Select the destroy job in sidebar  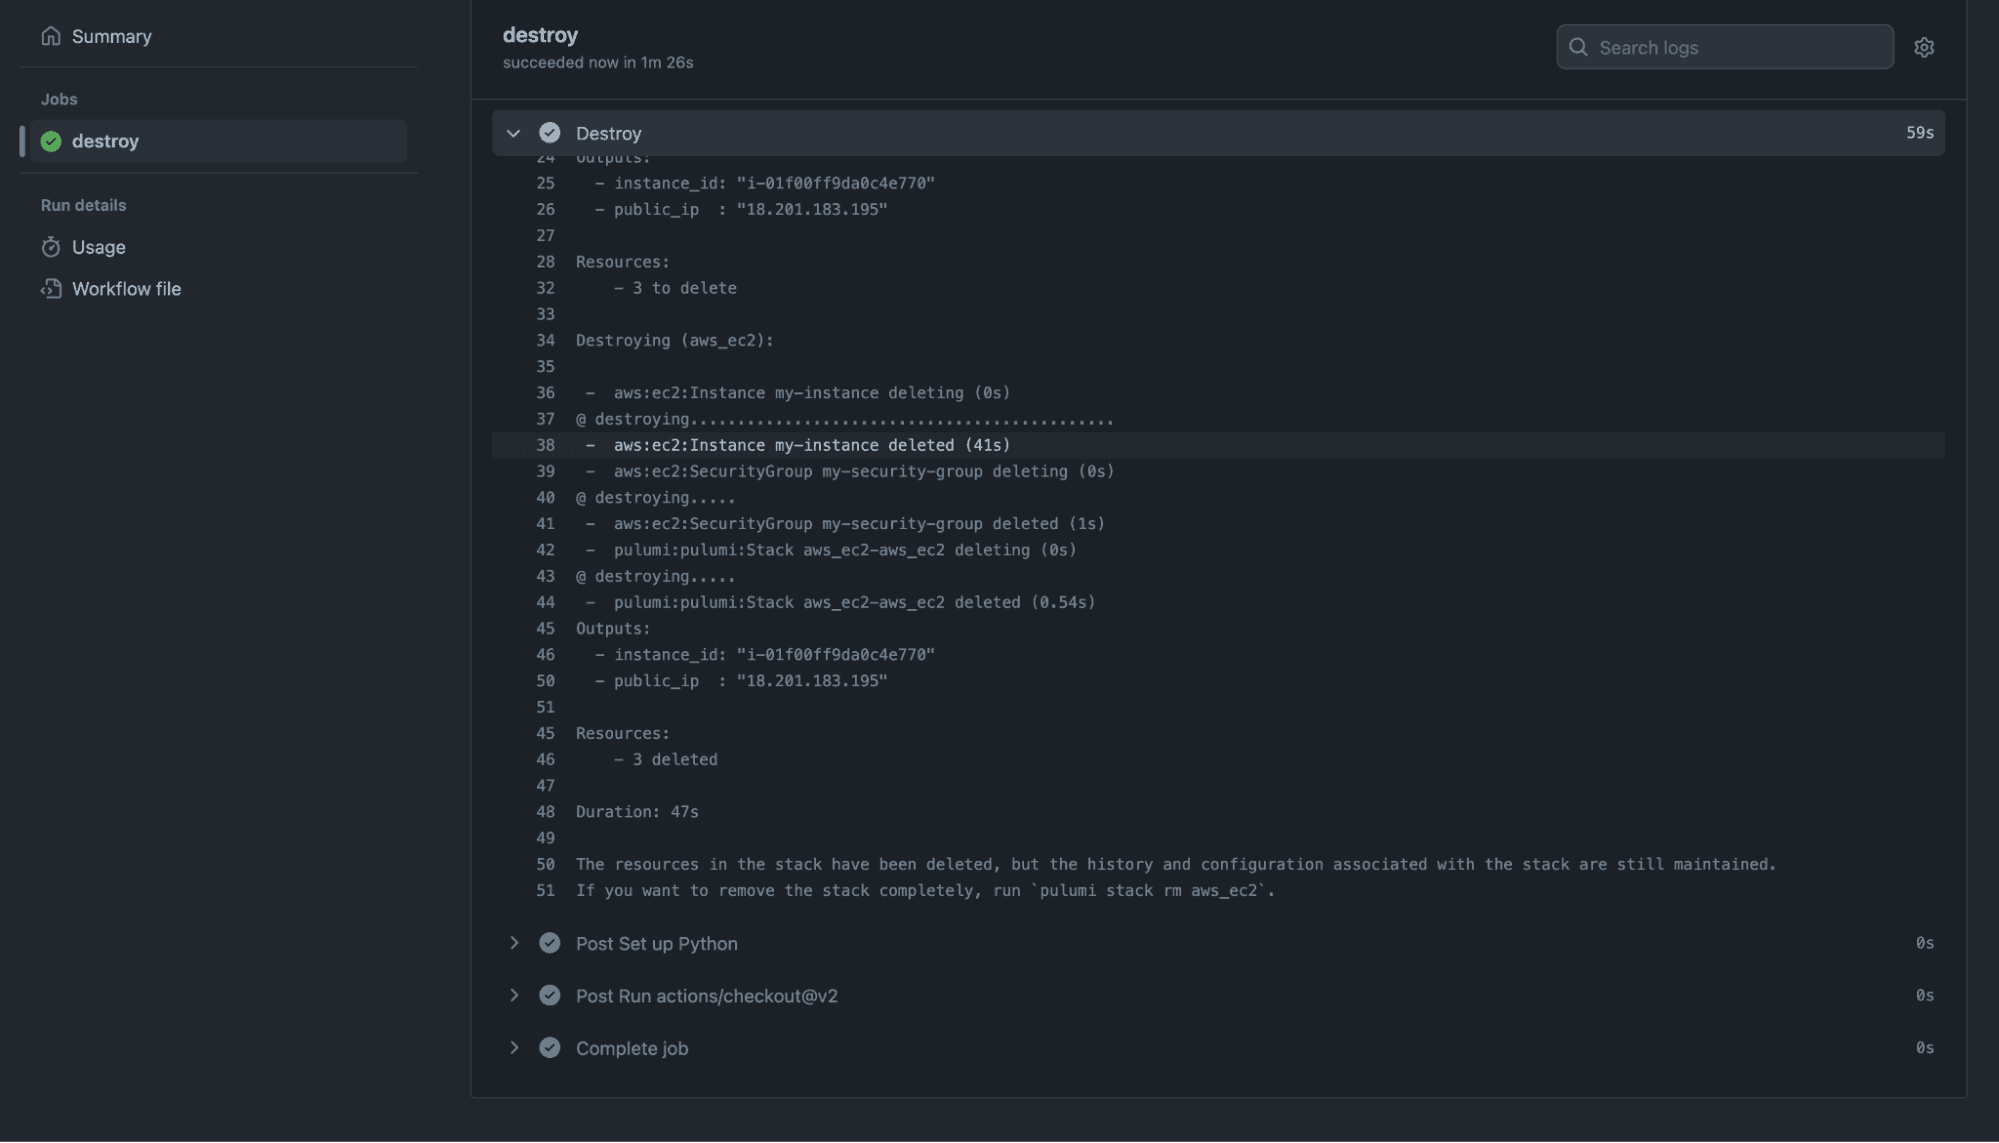click(218, 141)
